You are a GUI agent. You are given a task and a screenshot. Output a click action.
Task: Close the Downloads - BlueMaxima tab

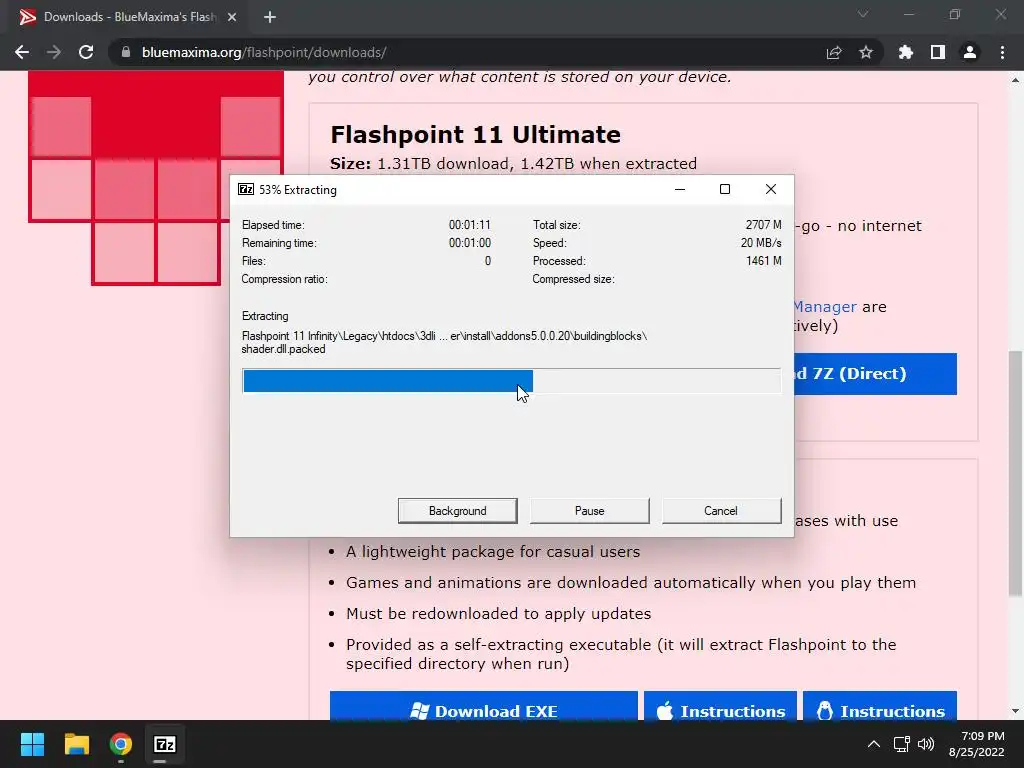point(232,17)
